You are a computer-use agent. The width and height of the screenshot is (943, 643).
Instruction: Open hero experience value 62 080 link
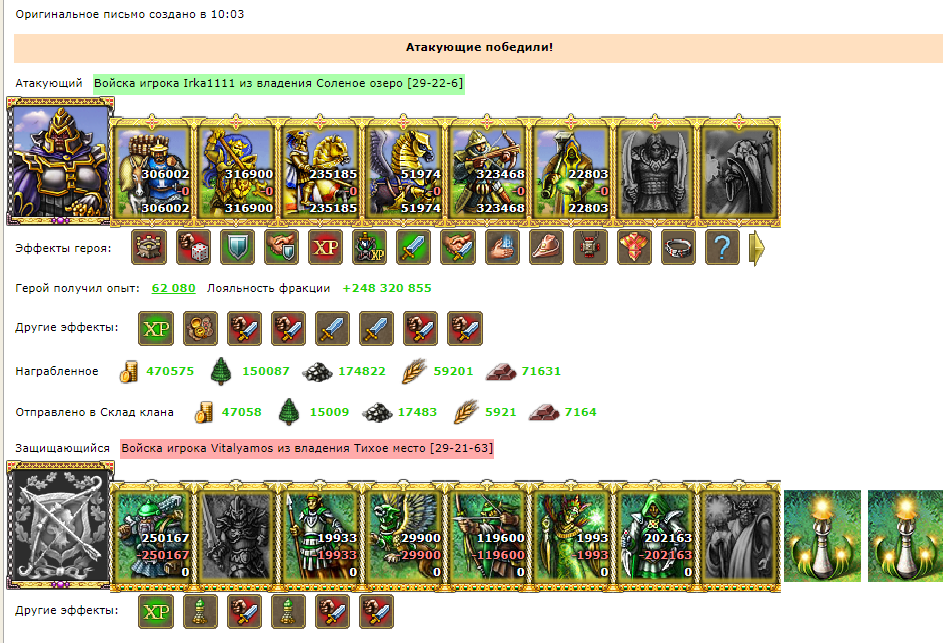173,288
